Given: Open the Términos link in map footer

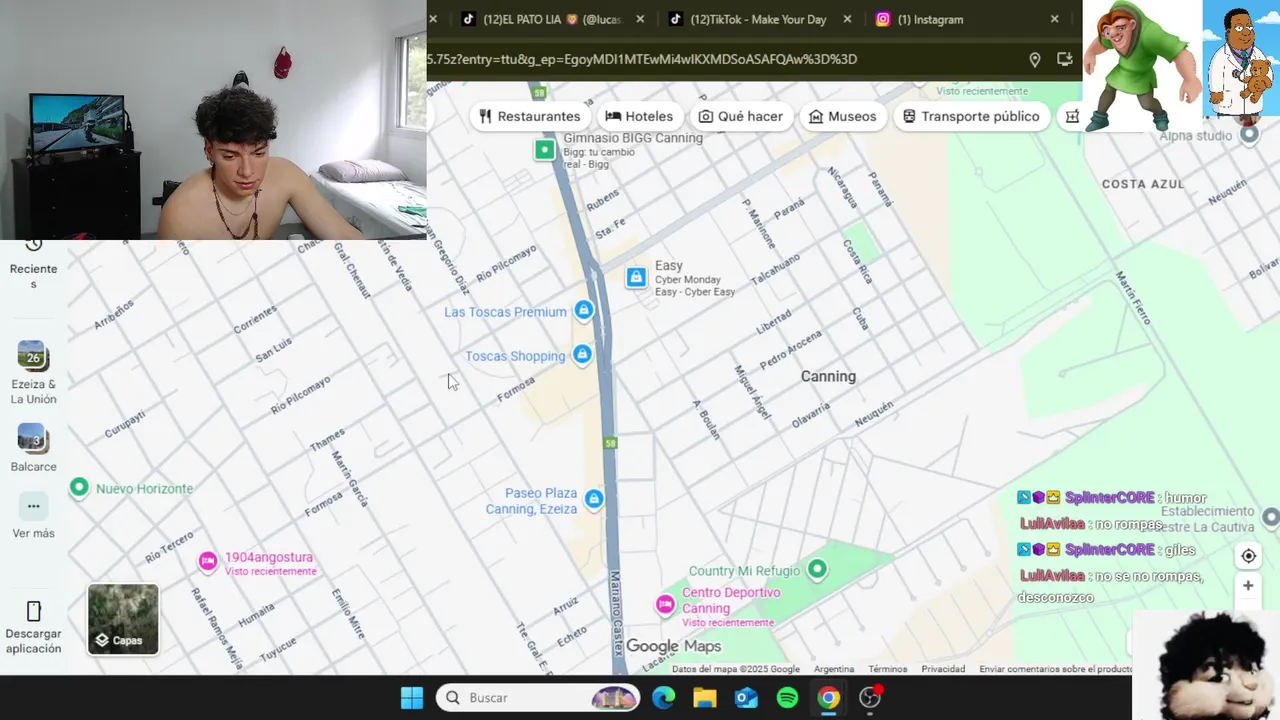Looking at the screenshot, I should (887, 669).
